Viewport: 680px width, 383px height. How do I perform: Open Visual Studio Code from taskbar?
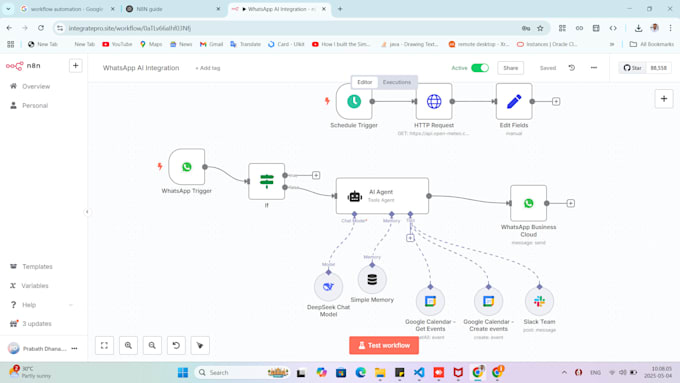419,372
